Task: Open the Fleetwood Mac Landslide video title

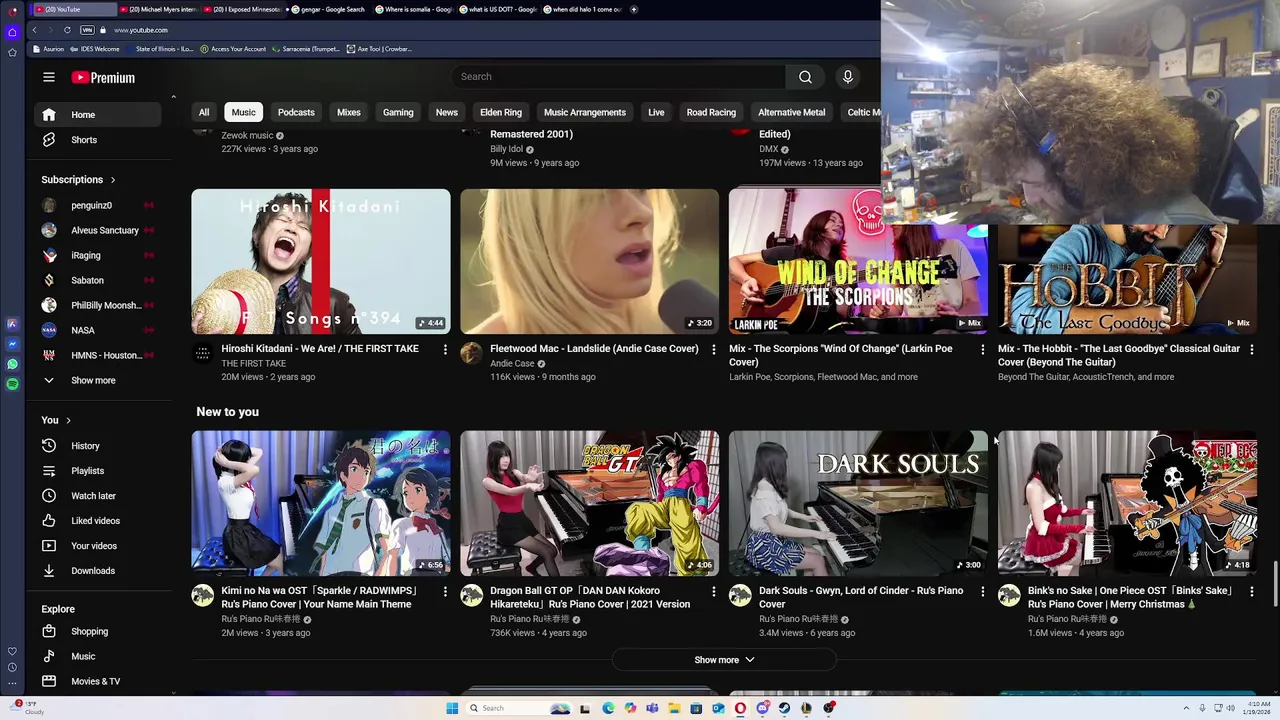Action: tap(594, 349)
